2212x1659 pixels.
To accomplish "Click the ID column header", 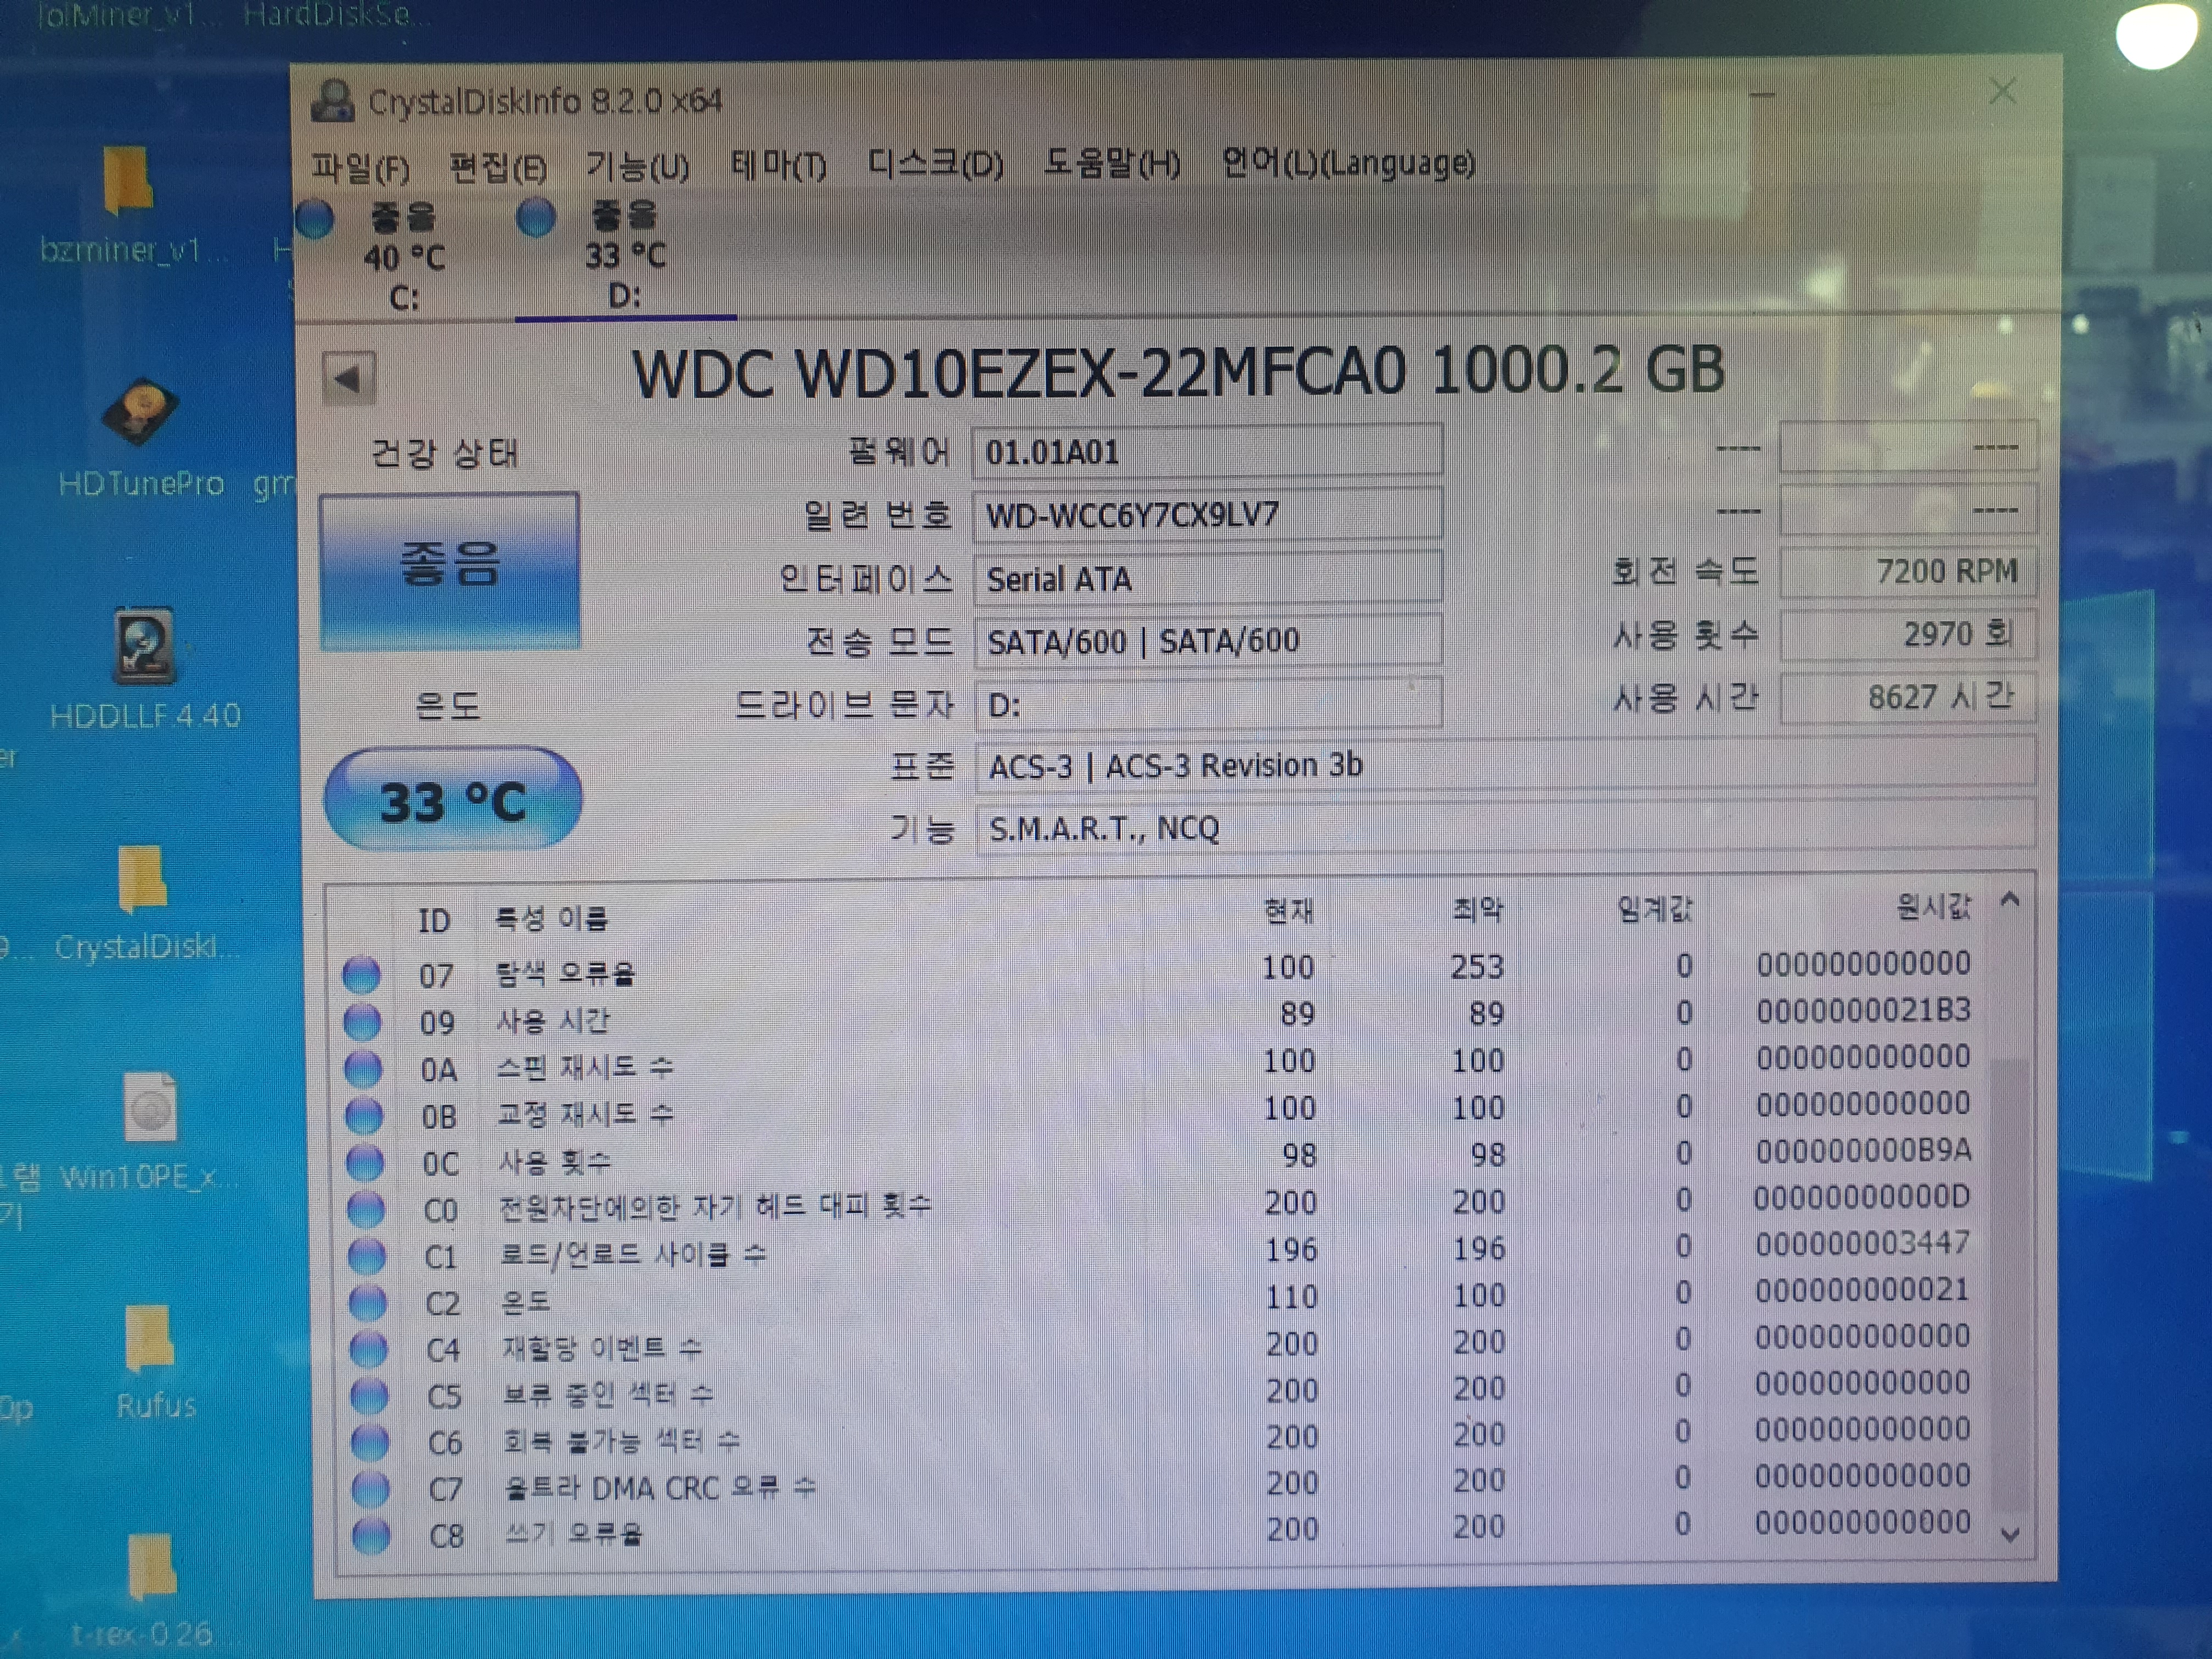I will 434,920.
